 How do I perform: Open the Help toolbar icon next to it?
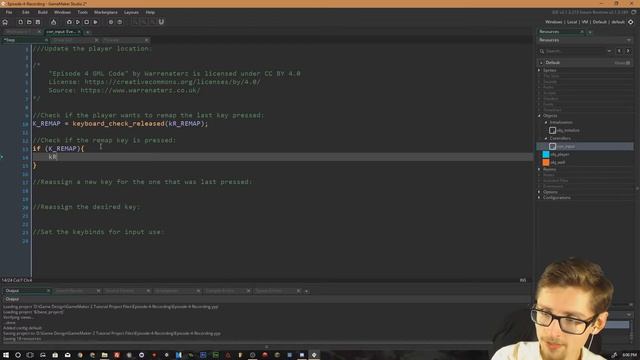120,22
